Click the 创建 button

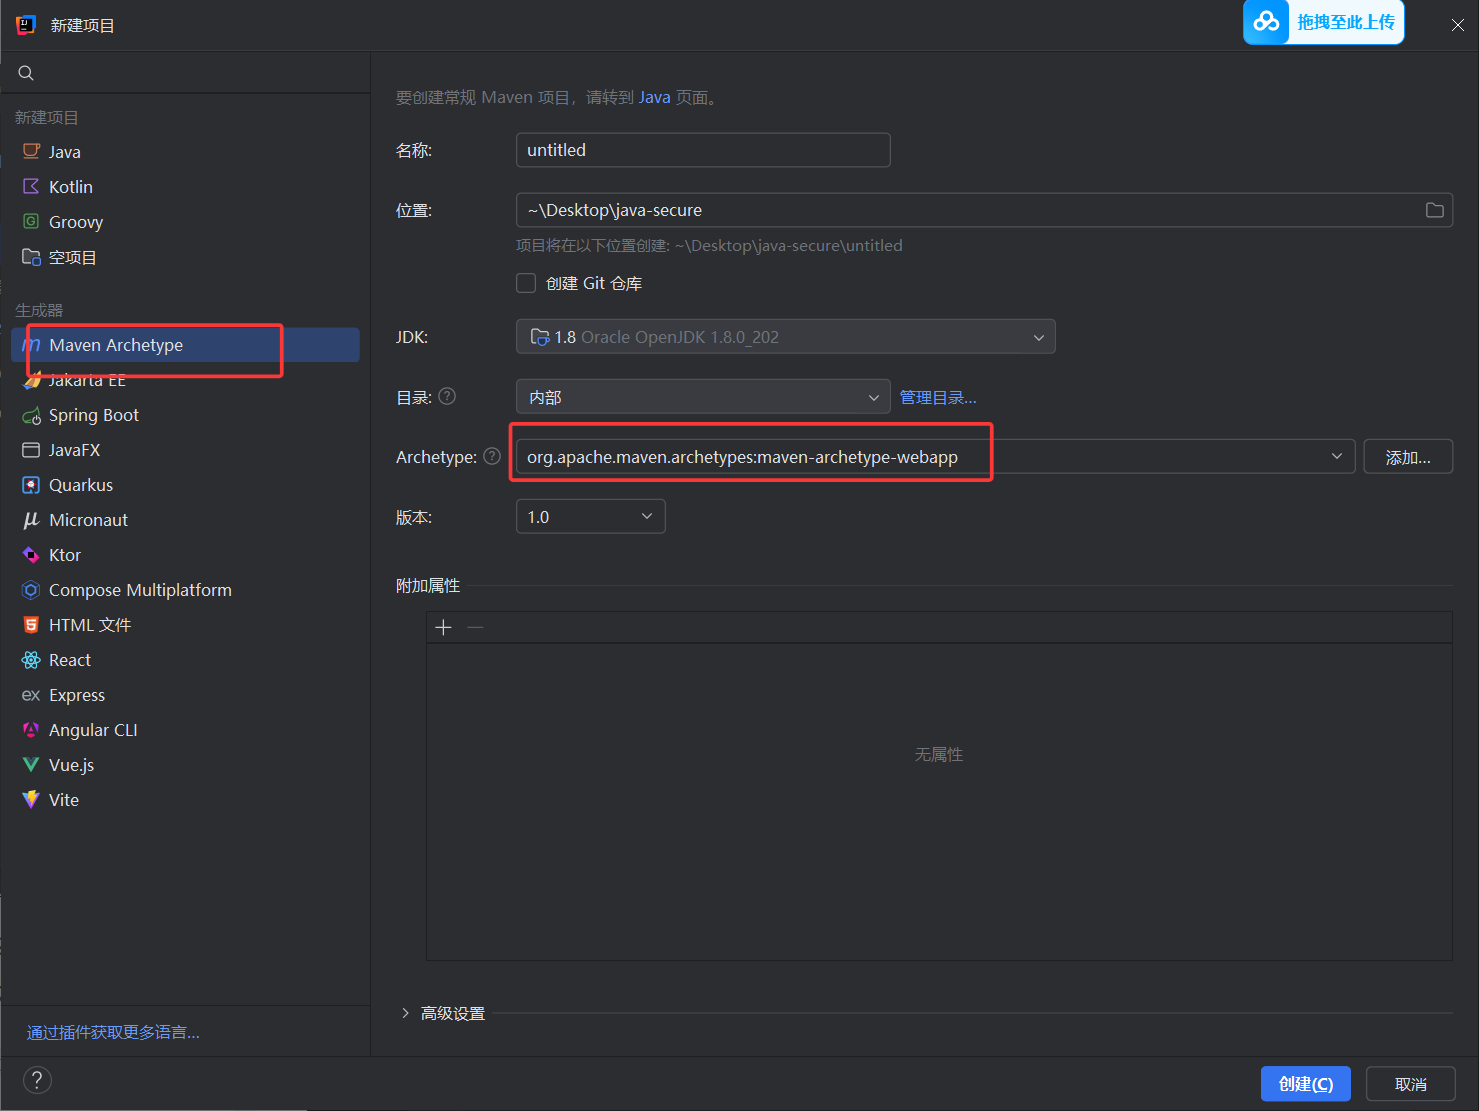coord(1305,1084)
